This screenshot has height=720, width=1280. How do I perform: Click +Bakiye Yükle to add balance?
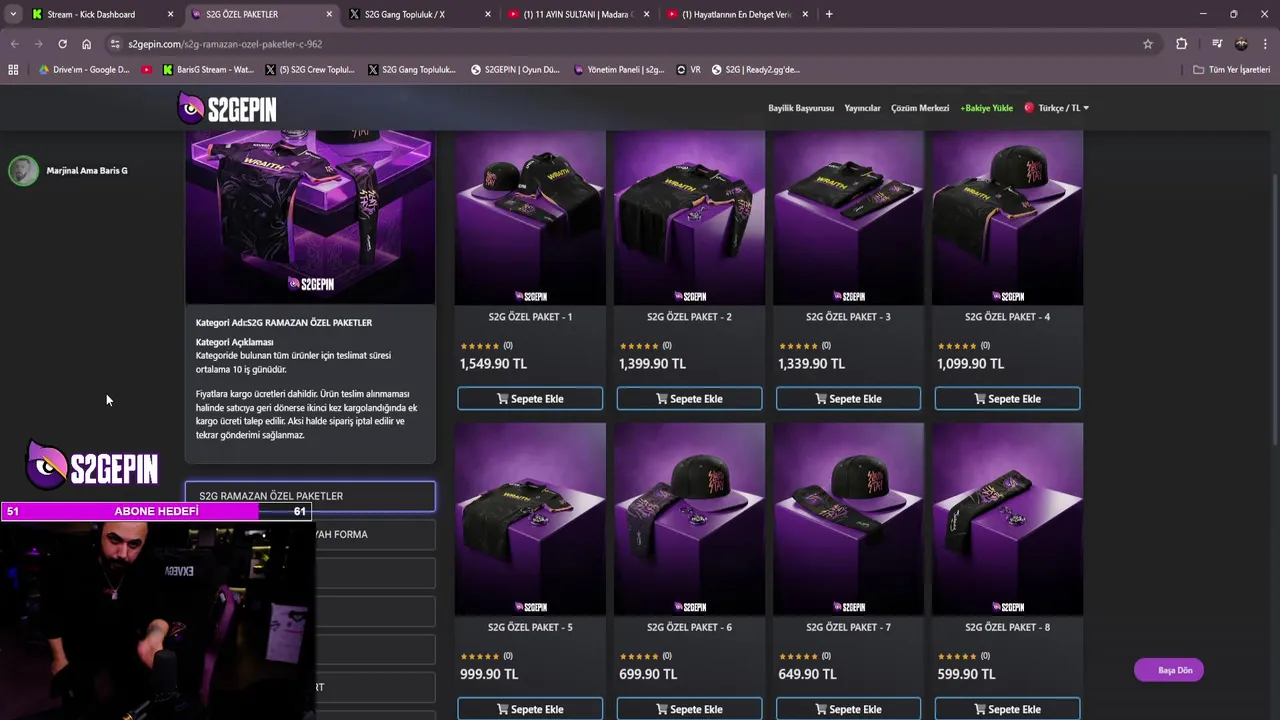[x=986, y=108]
